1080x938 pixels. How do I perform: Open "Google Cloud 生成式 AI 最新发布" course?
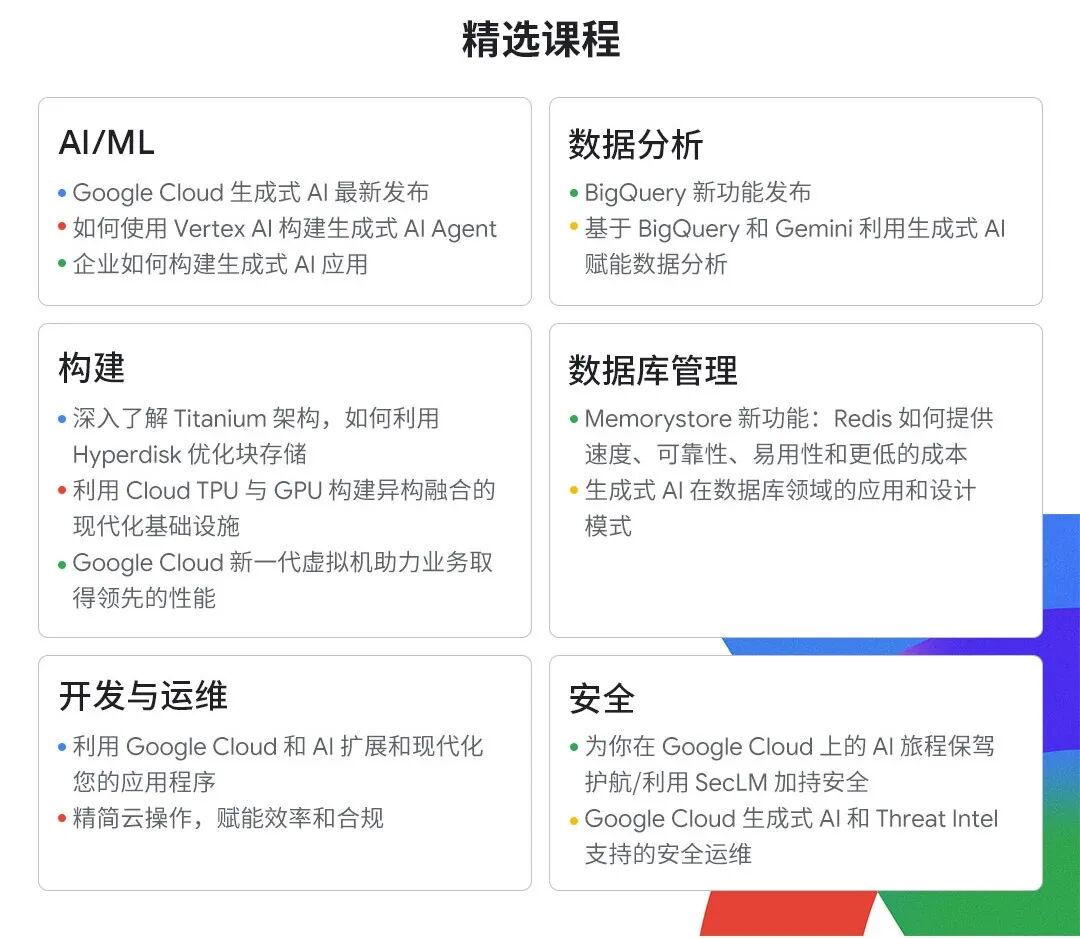(251, 192)
